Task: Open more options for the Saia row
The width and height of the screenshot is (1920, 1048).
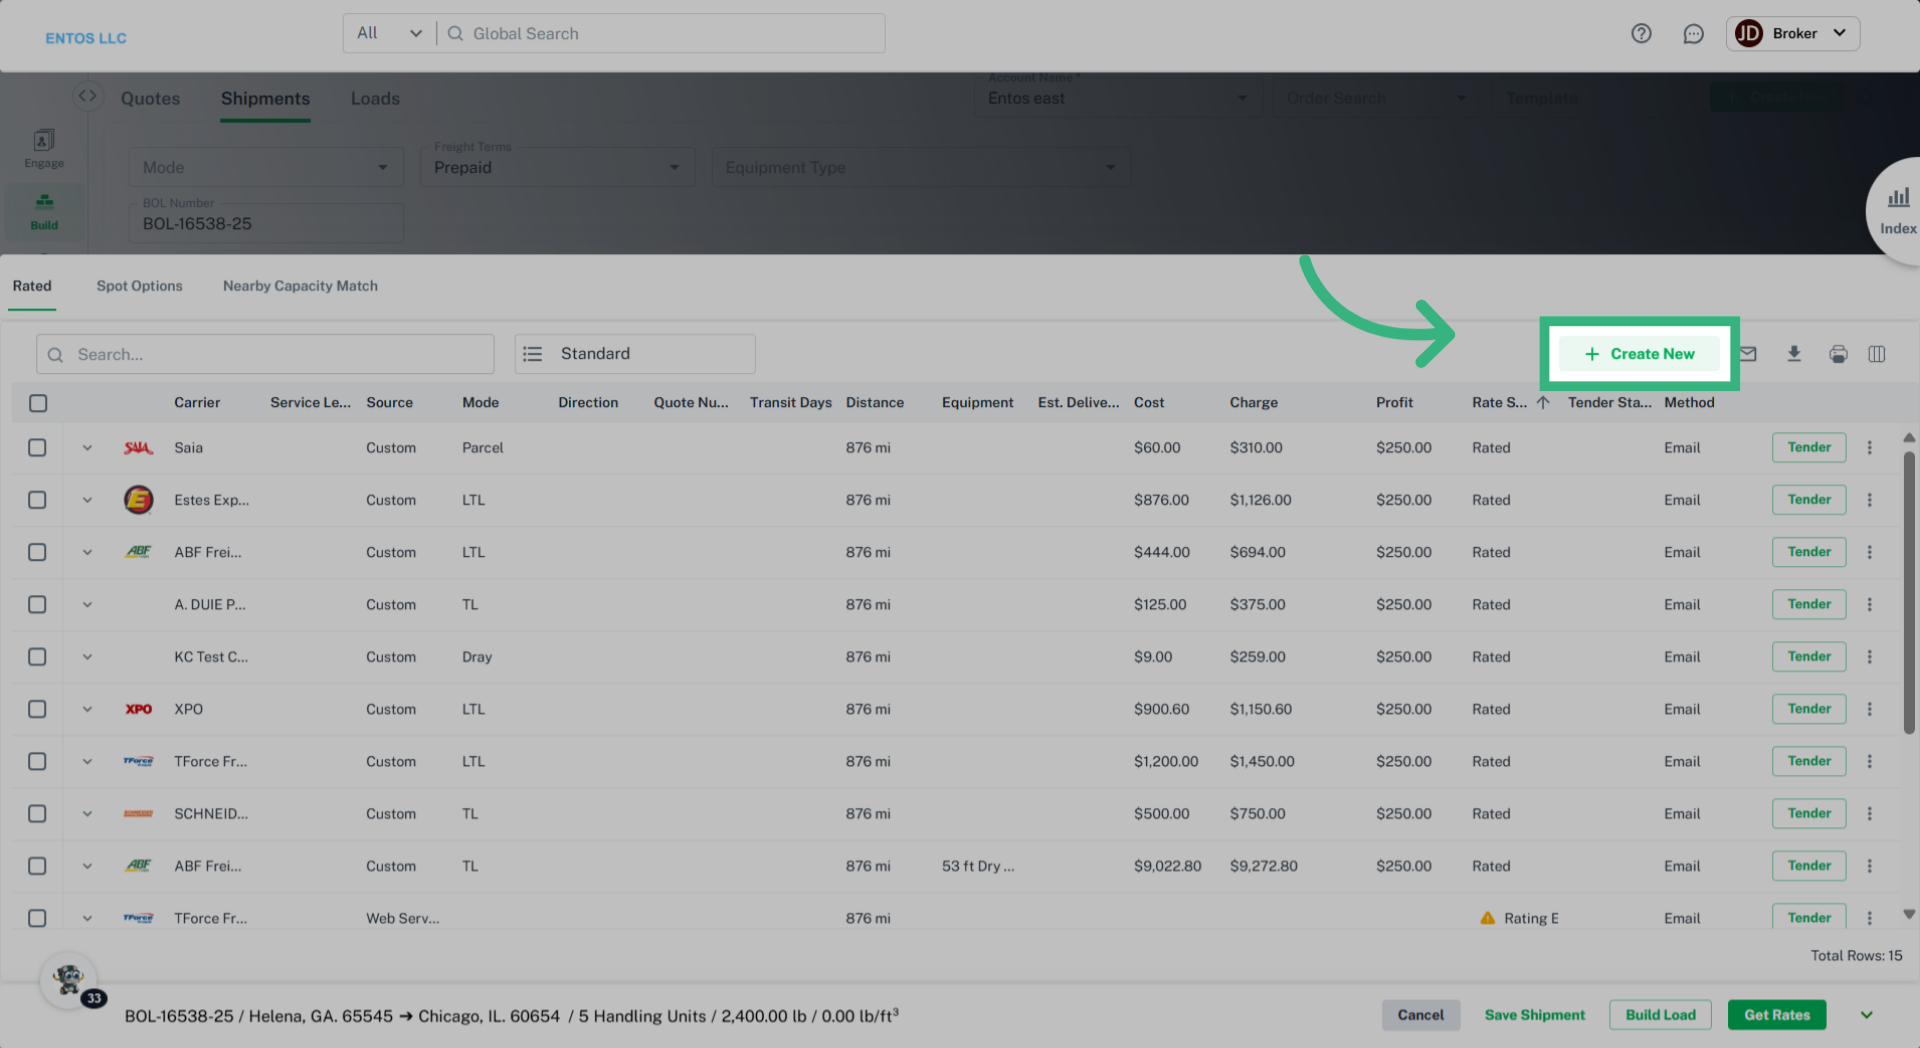Action: pos(1869,448)
